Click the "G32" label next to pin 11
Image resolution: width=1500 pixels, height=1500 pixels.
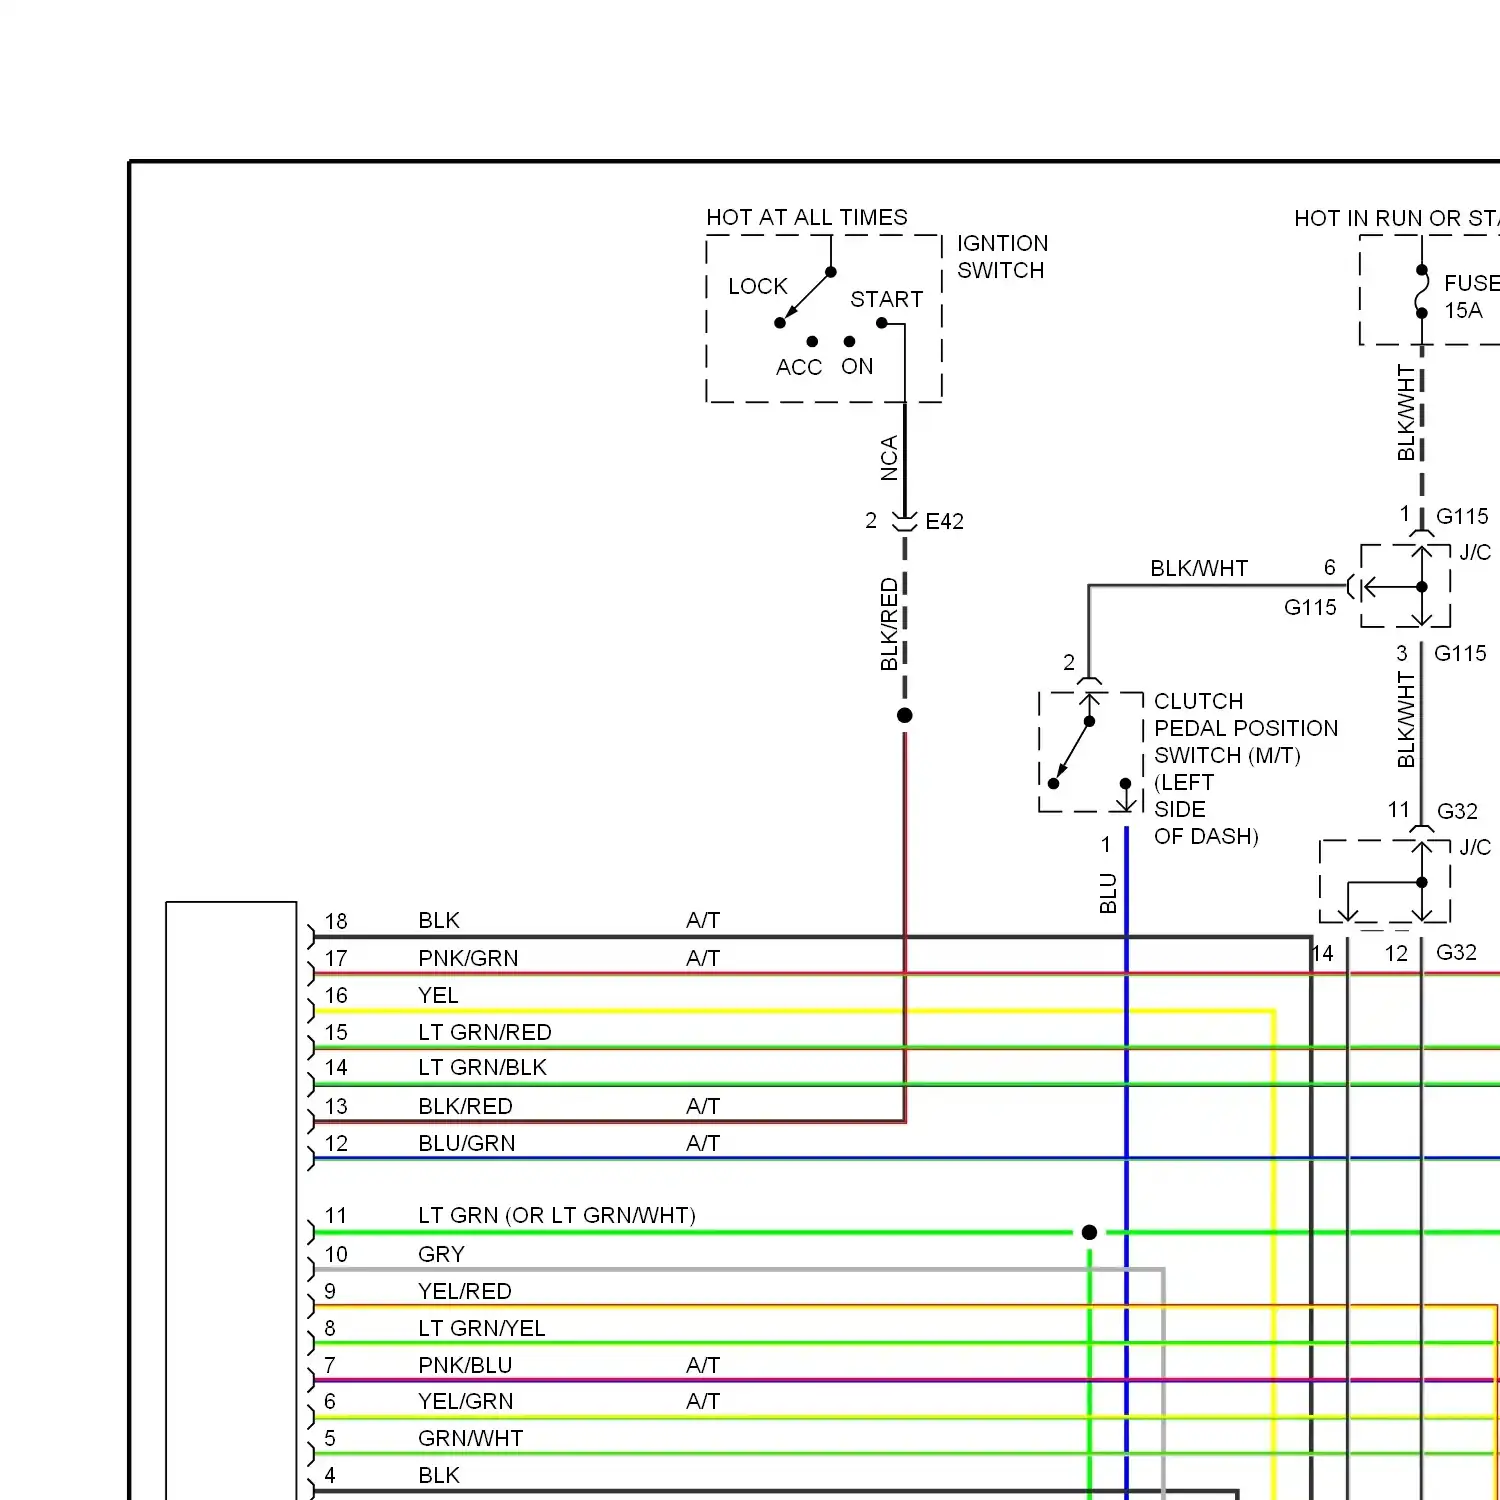click(1457, 811)
